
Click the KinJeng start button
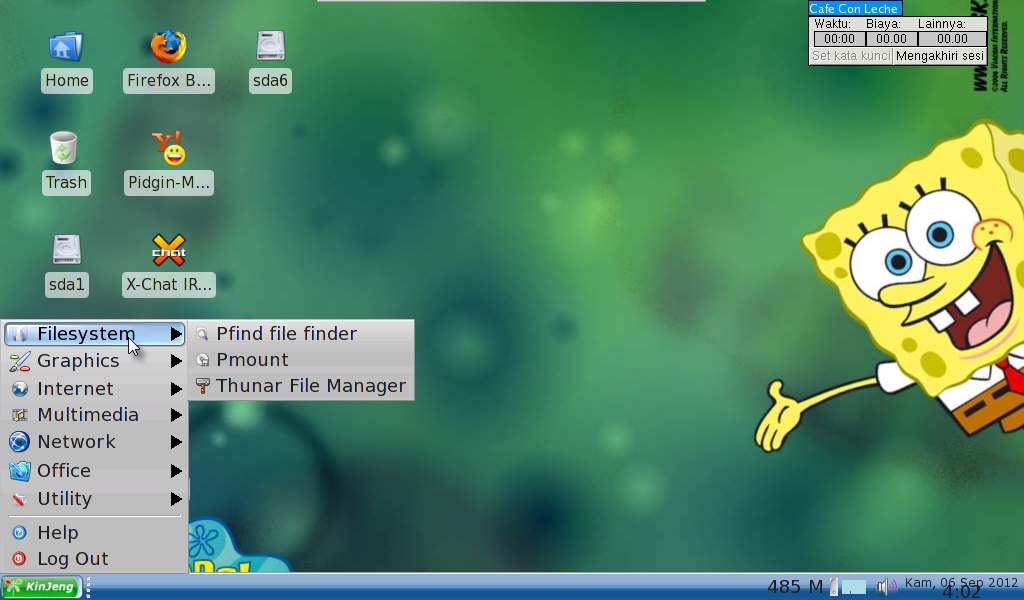coord(41,587)
